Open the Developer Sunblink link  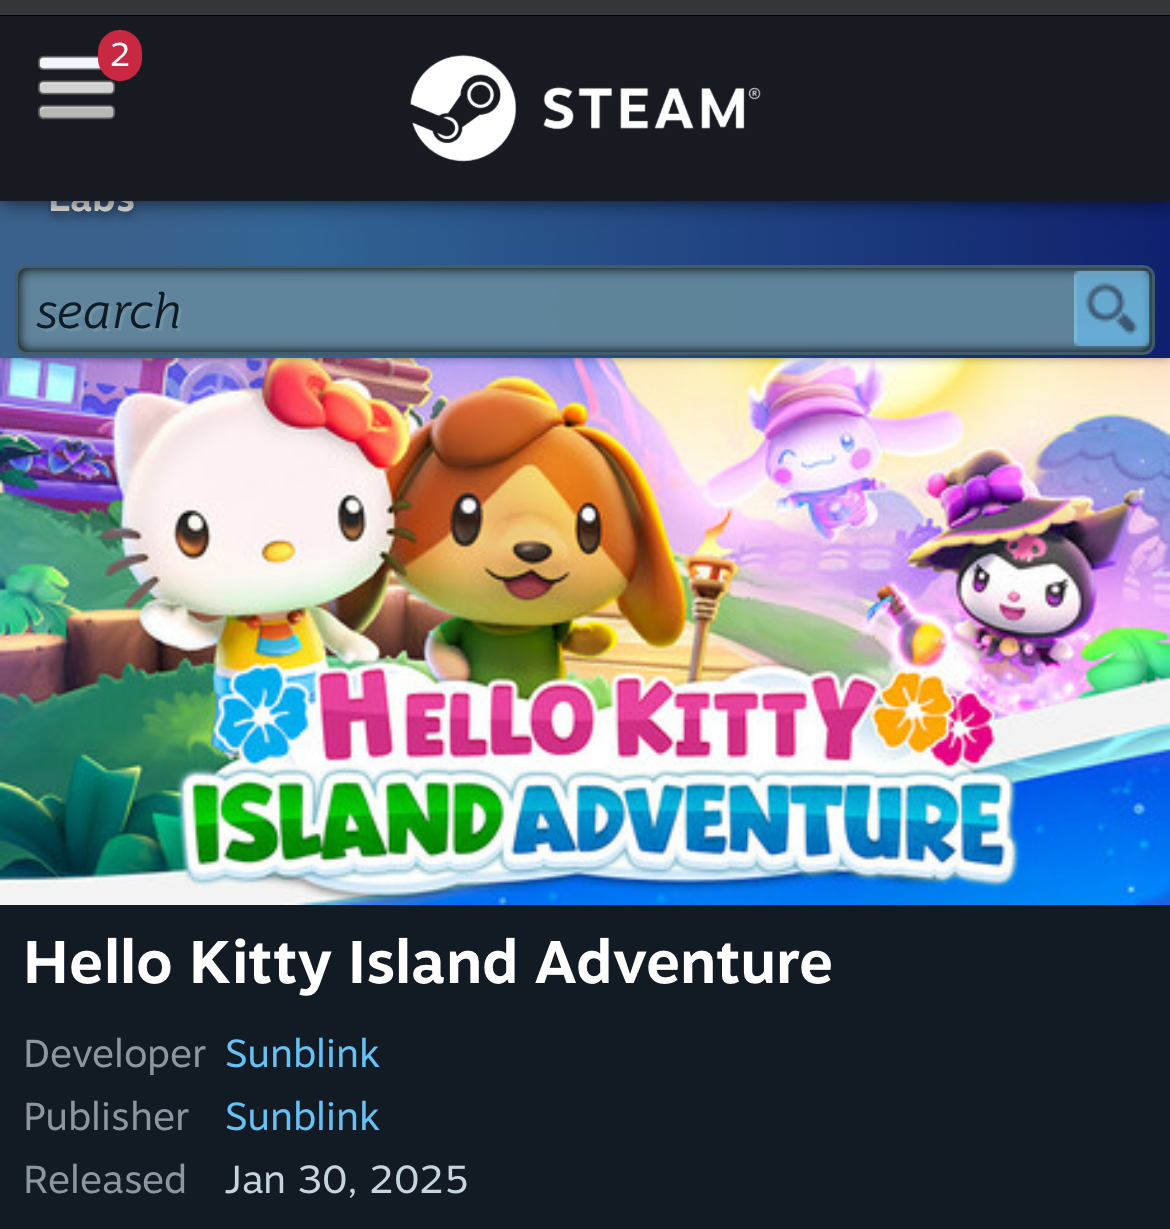302,1054
